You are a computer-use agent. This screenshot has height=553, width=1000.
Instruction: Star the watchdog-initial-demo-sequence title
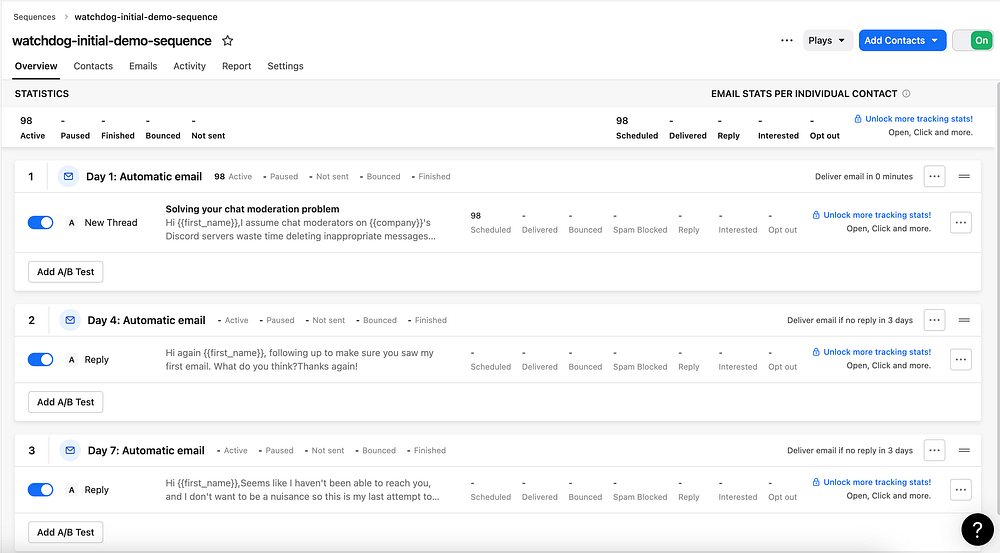pyautogui.click(x=227, y=41)
